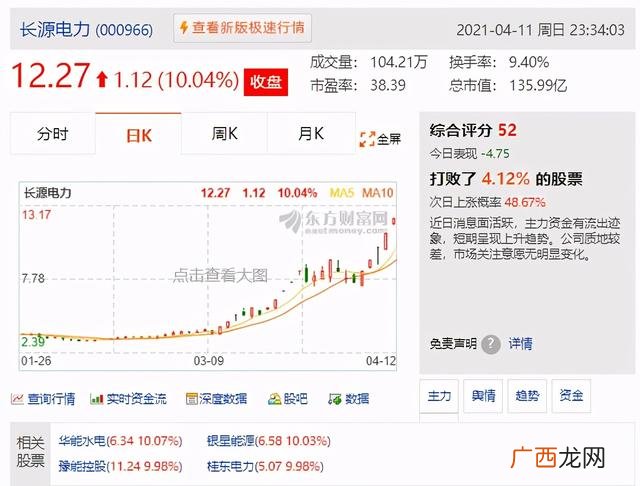
Task: Click the 查询行情 chart icon
Action: (x=17, y=399)
